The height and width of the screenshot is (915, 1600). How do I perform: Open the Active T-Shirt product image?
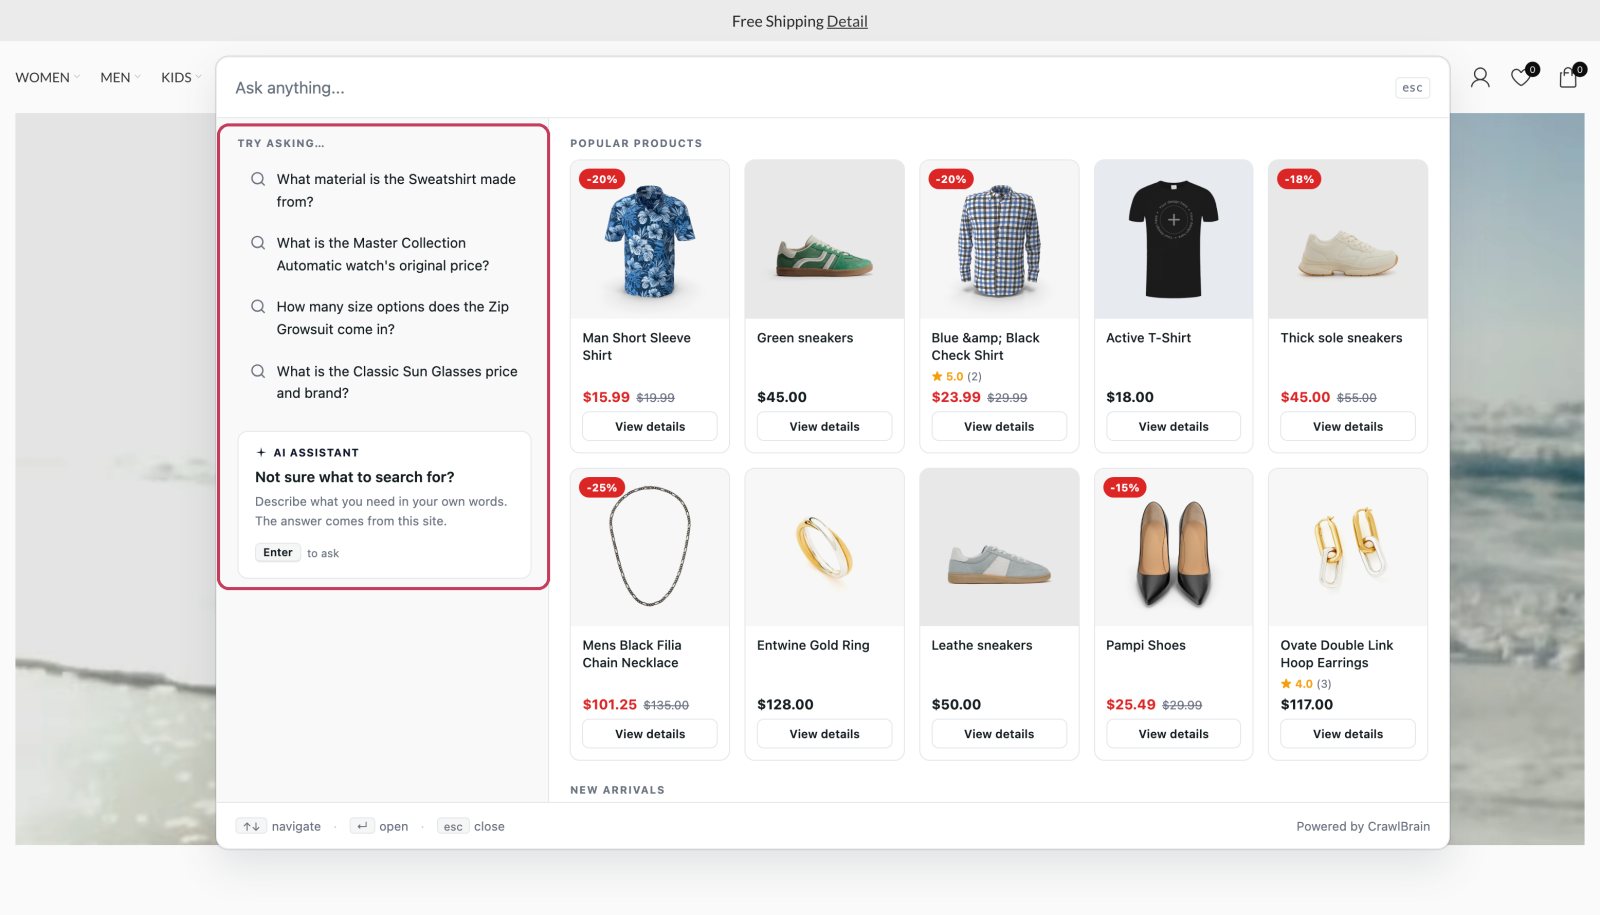[x=1174, y=240]
